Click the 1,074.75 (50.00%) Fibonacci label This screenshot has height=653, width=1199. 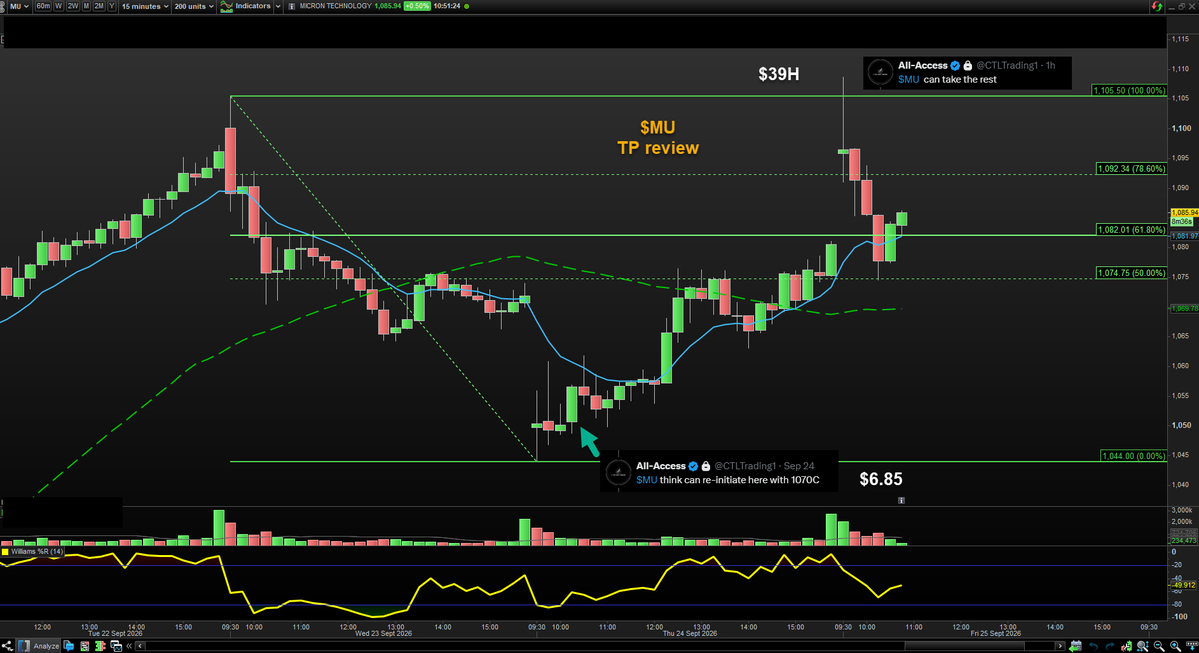(x=1131, y=273)
